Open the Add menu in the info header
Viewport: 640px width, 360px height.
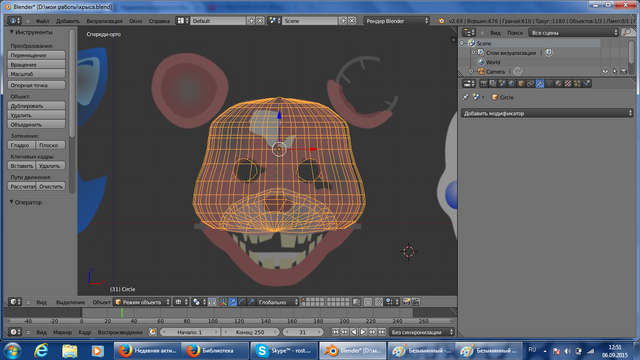pyautogui.click(x=68, y=21)
